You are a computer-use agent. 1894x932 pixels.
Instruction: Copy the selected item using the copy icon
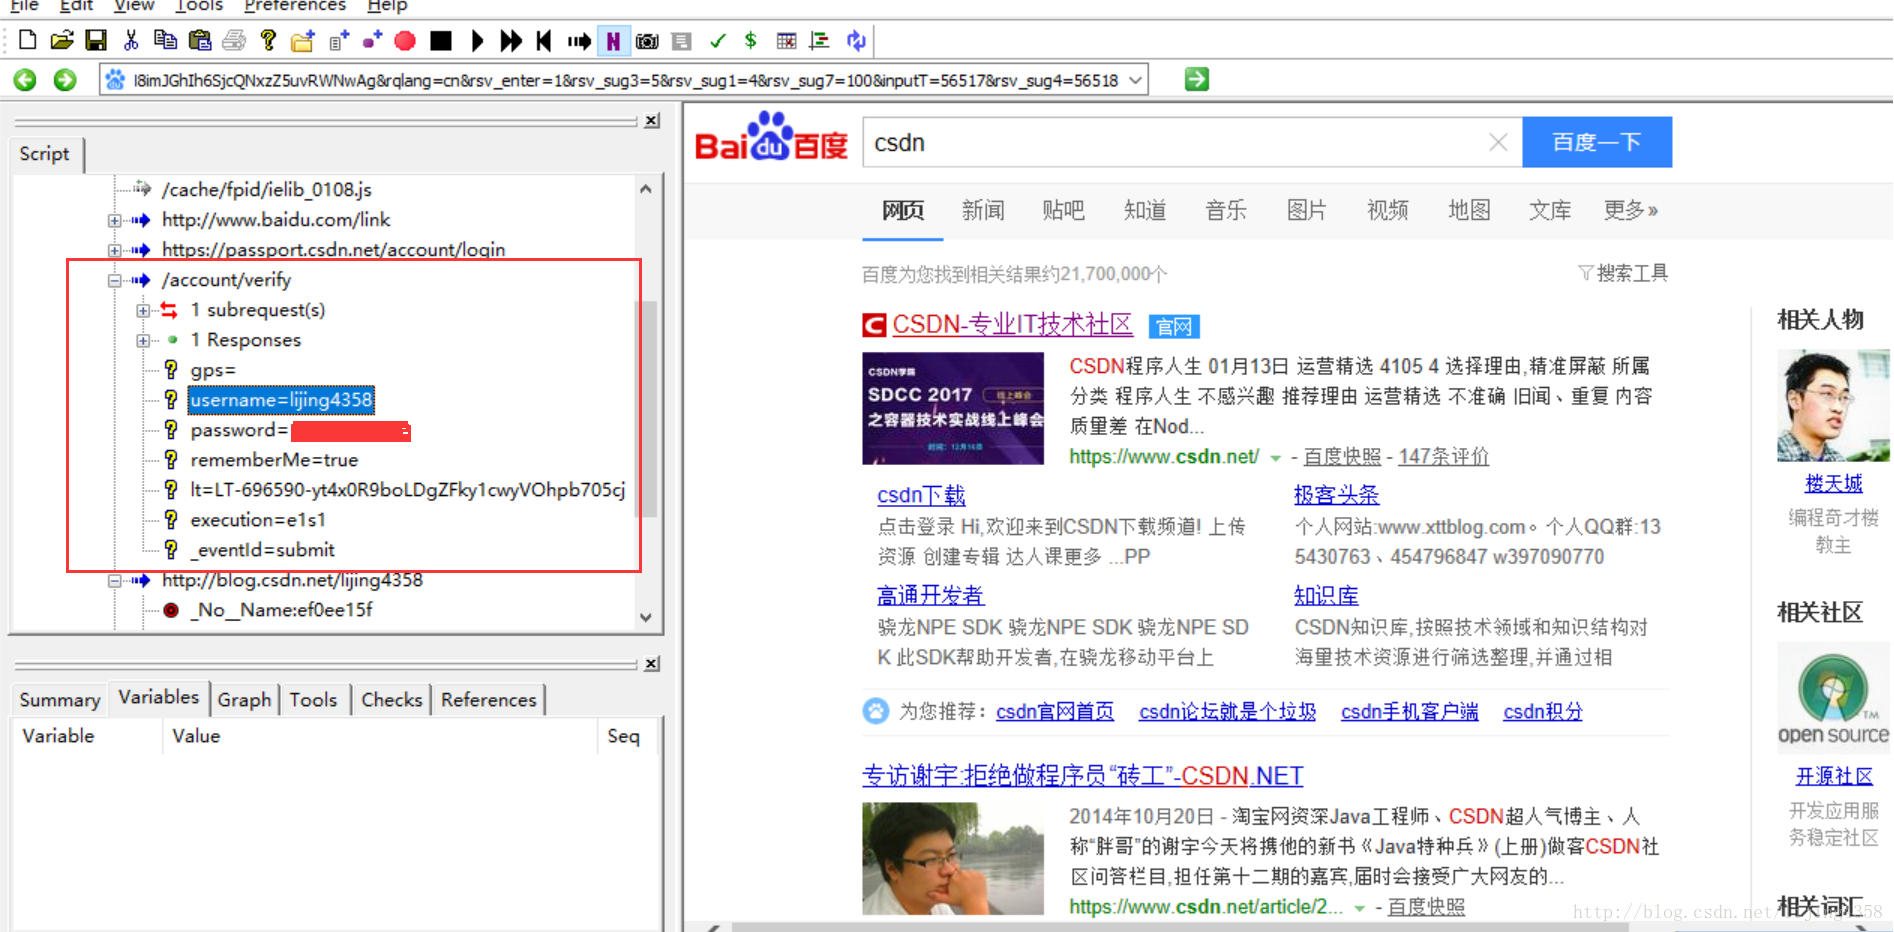(165, 40)
